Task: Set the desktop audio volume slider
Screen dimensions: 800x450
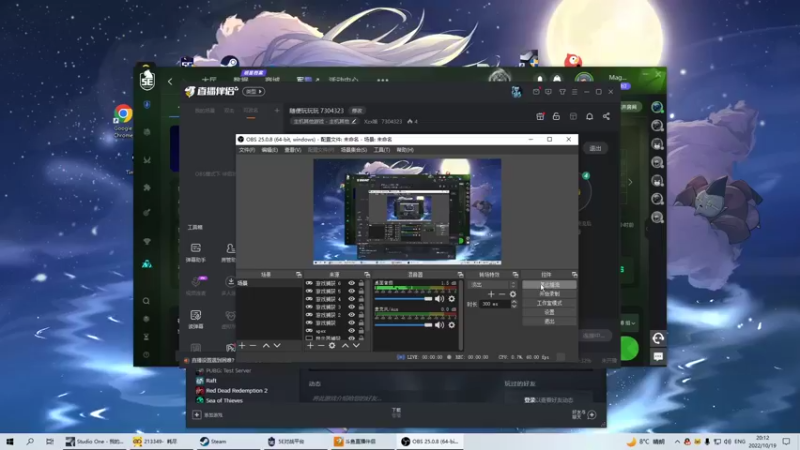Action: pyautogui.click(x=403, y=298)
